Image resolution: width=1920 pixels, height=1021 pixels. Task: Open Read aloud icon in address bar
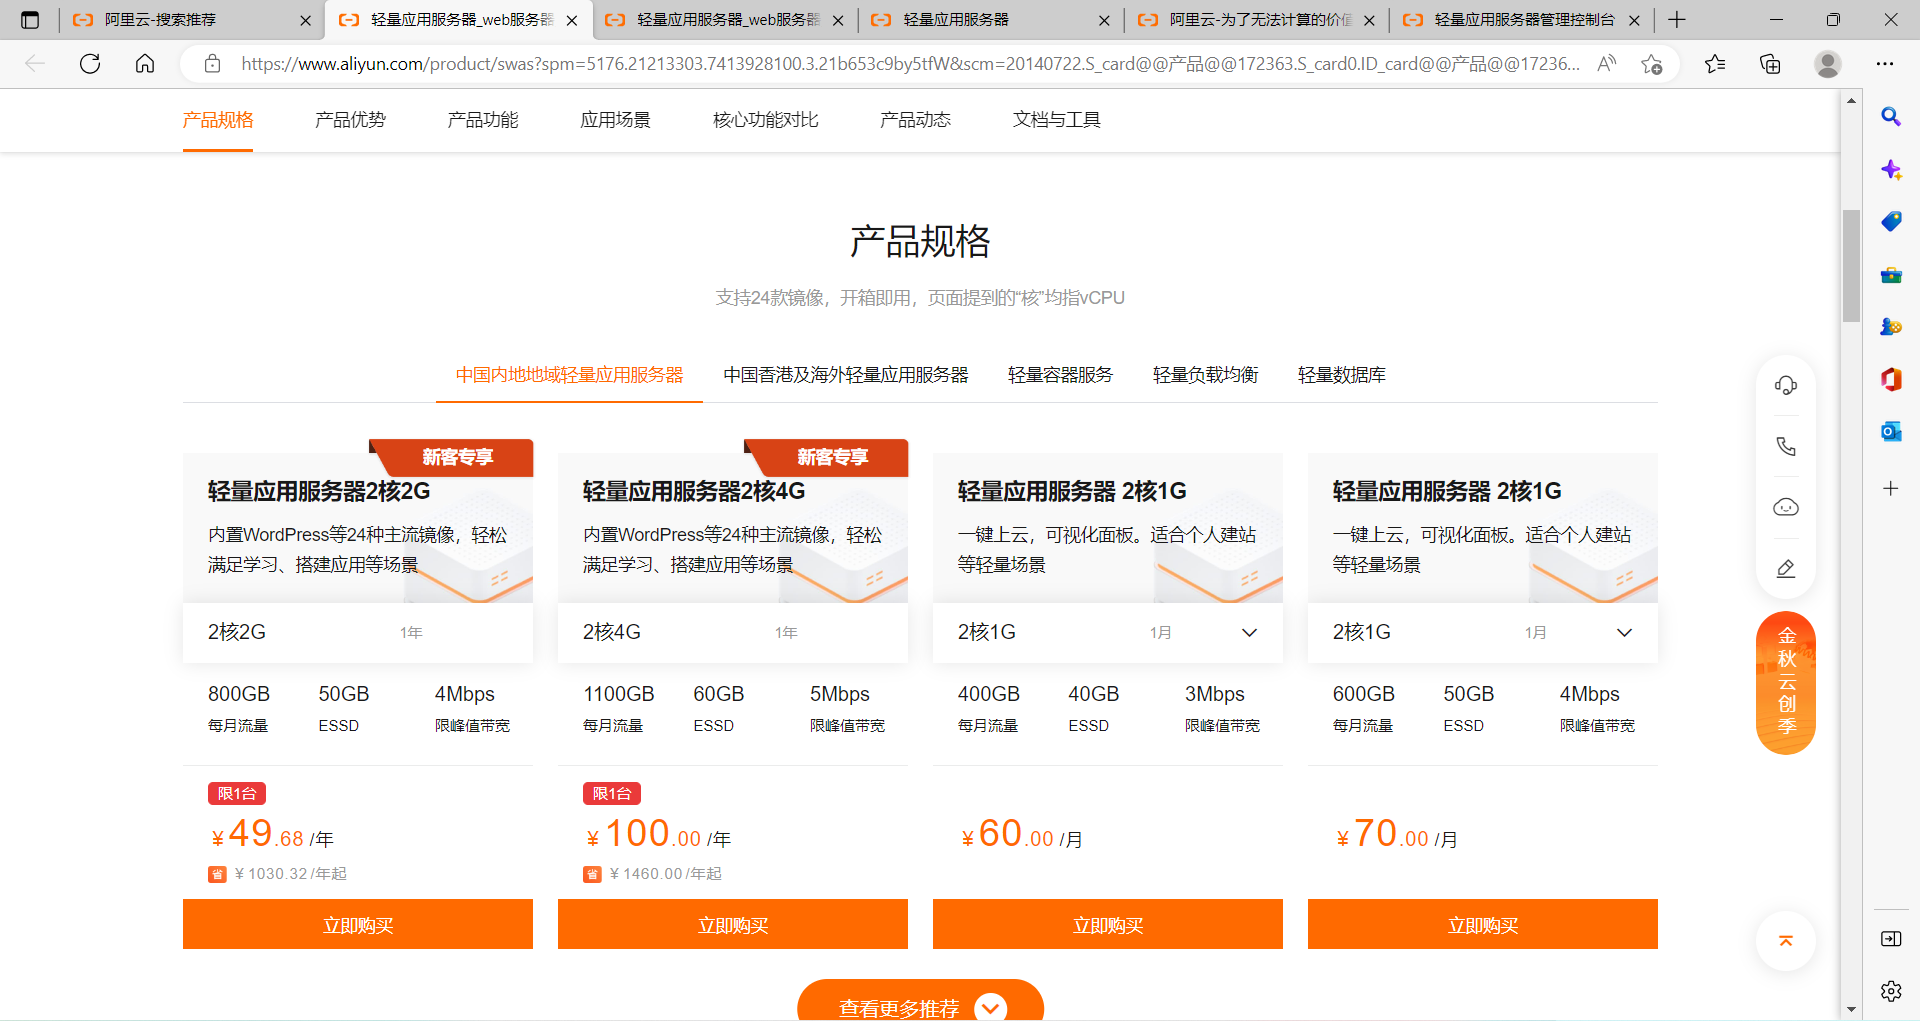(x=1607, y=64)
